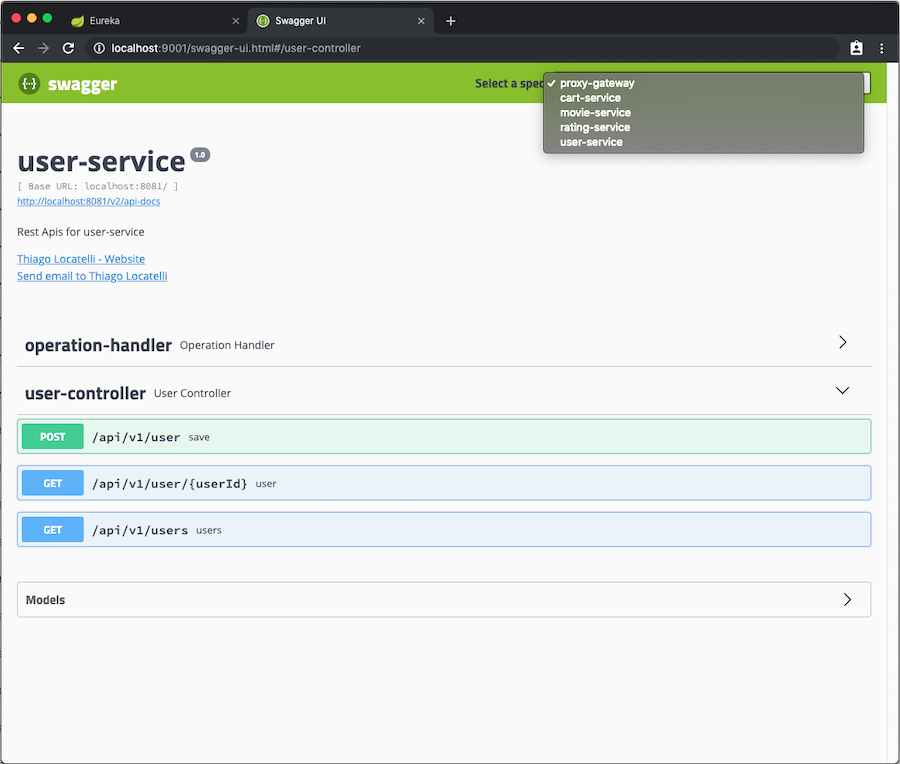Click the site info icon in the address bar
900x764 pixels.
(x=99, y=48)
